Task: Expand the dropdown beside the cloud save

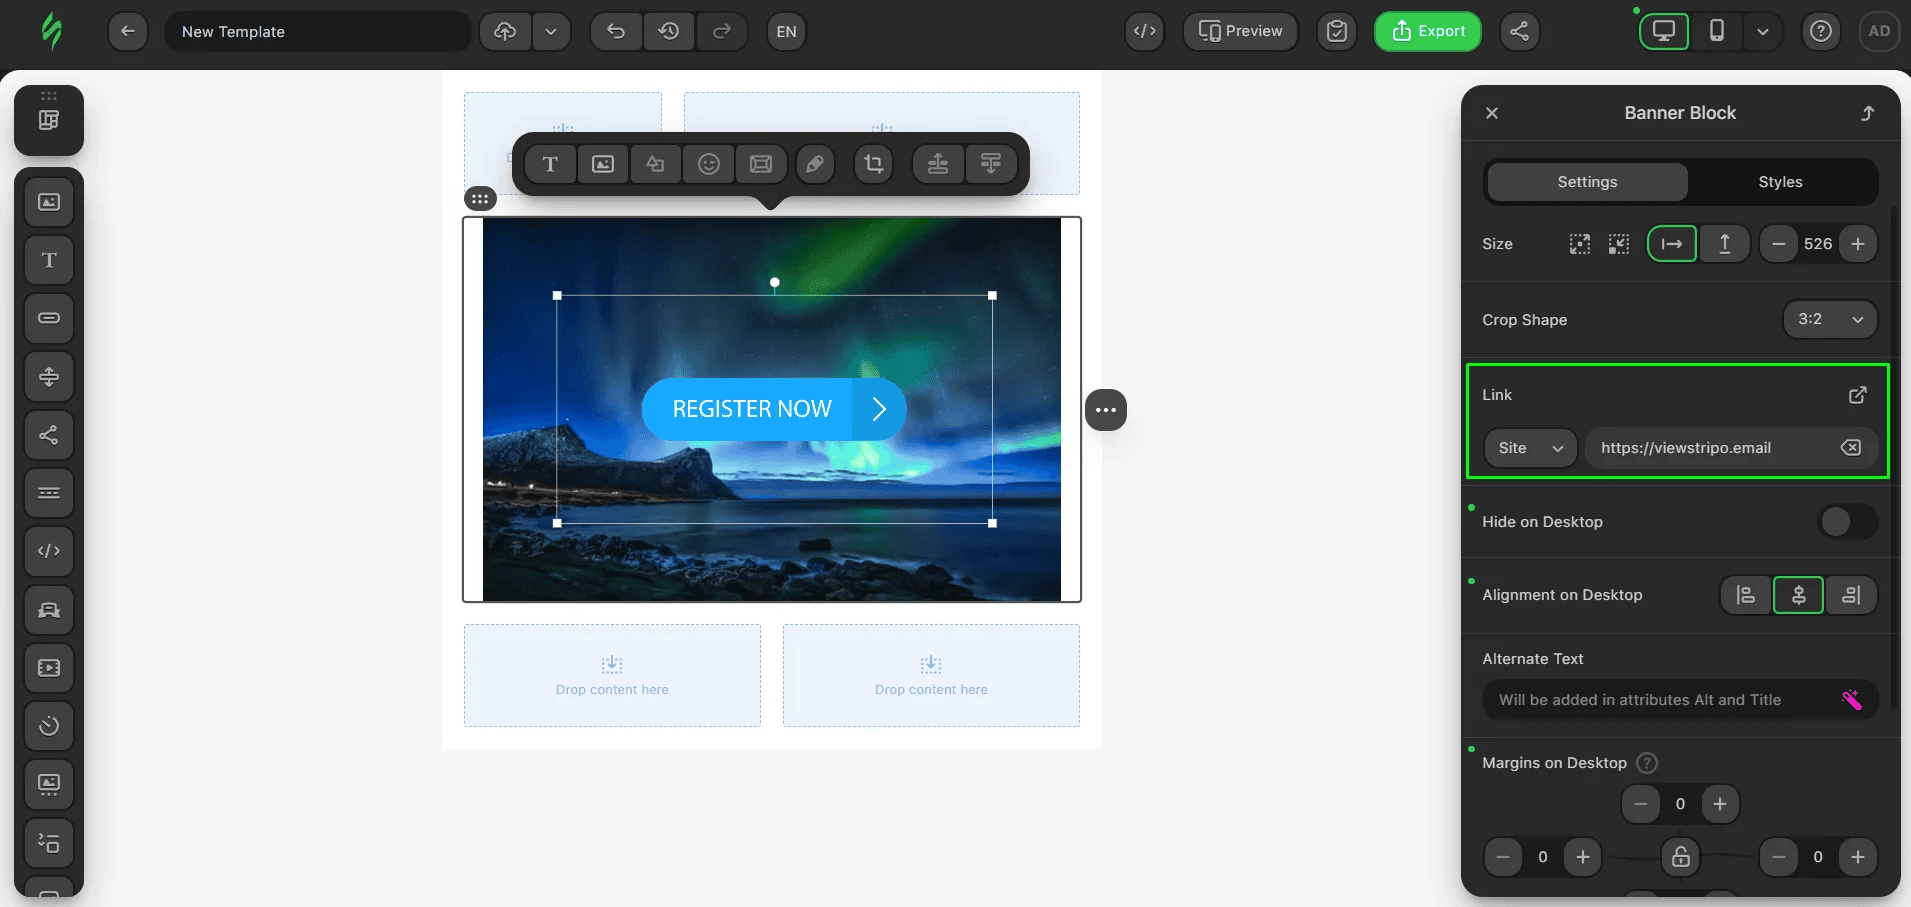Action: click(551, 31)
